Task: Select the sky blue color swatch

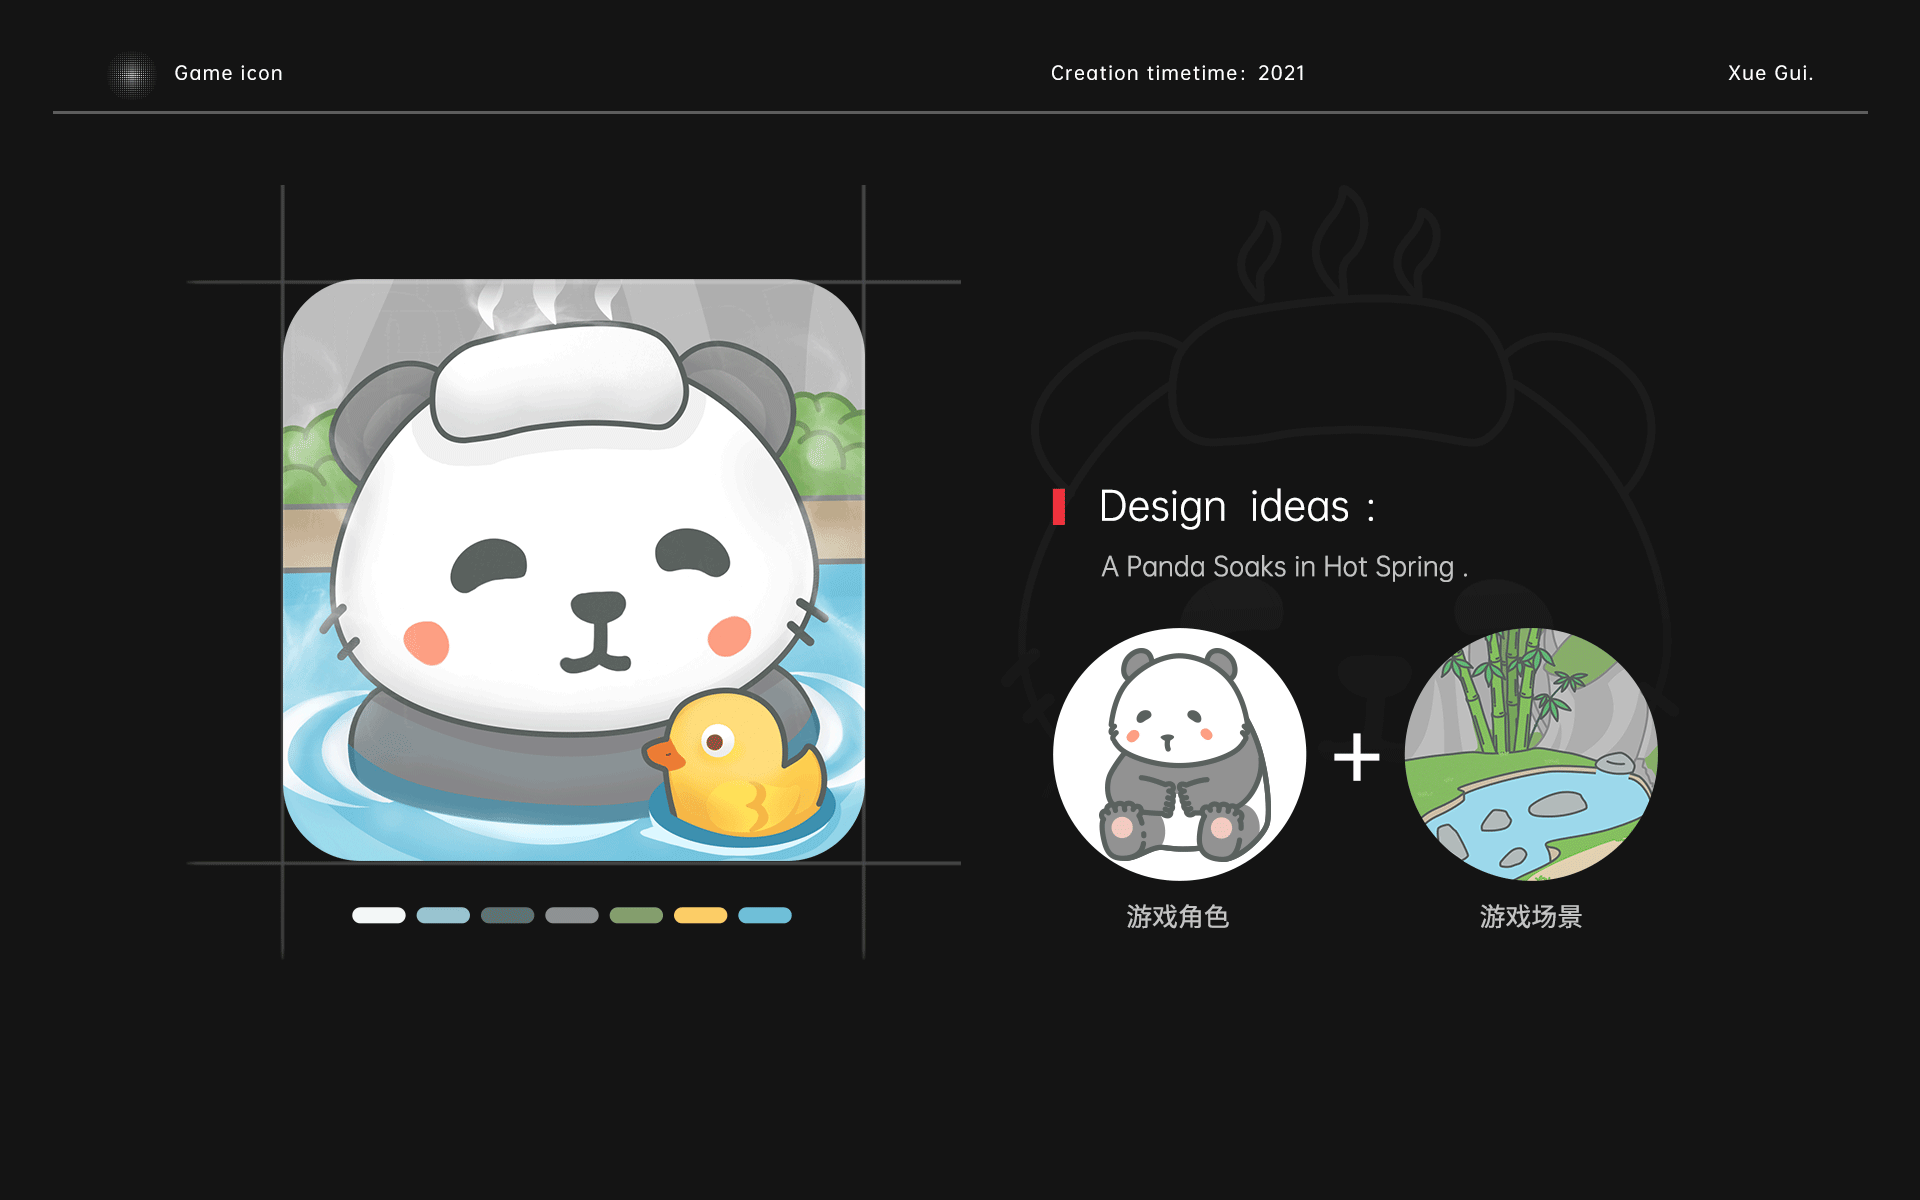Action: (x=764, y=915)
